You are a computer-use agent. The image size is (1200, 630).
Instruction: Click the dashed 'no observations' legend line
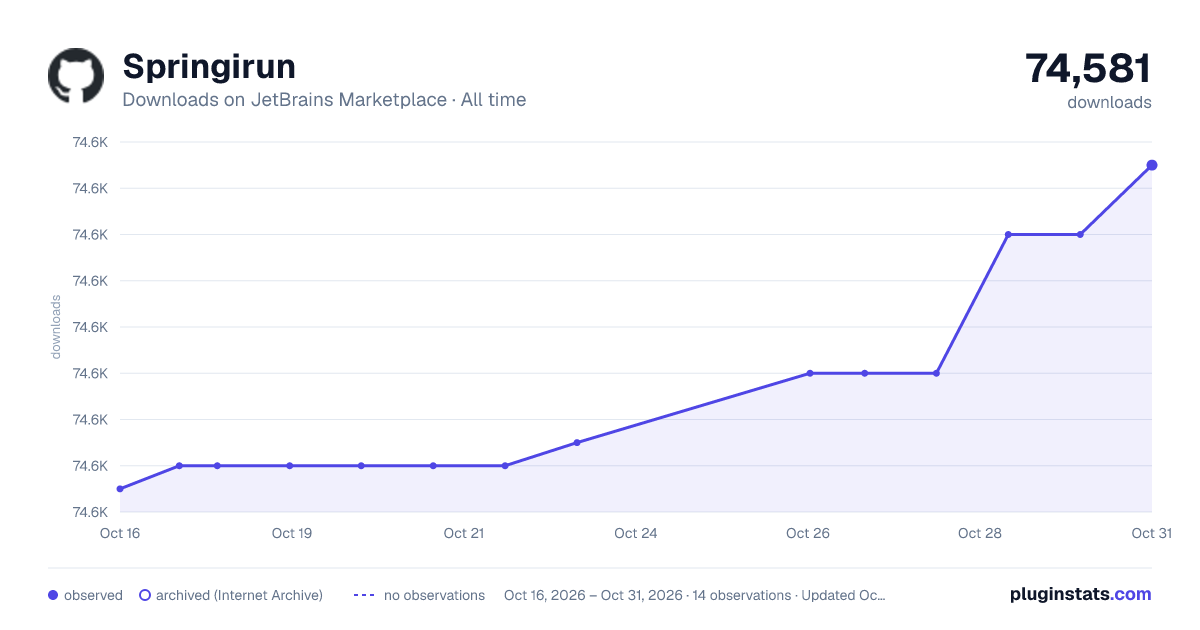point(364,595)
